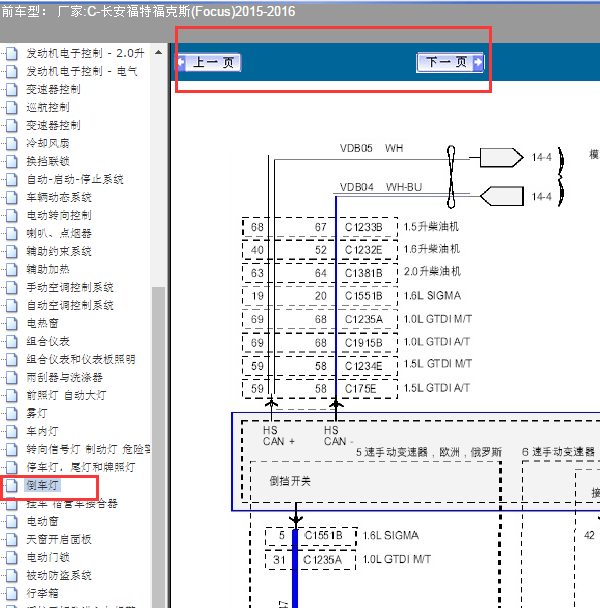Click document icon beside 组合仪表和仪表板照明
This screenshot has height=608, width=600.
click(x=12, y=359)
